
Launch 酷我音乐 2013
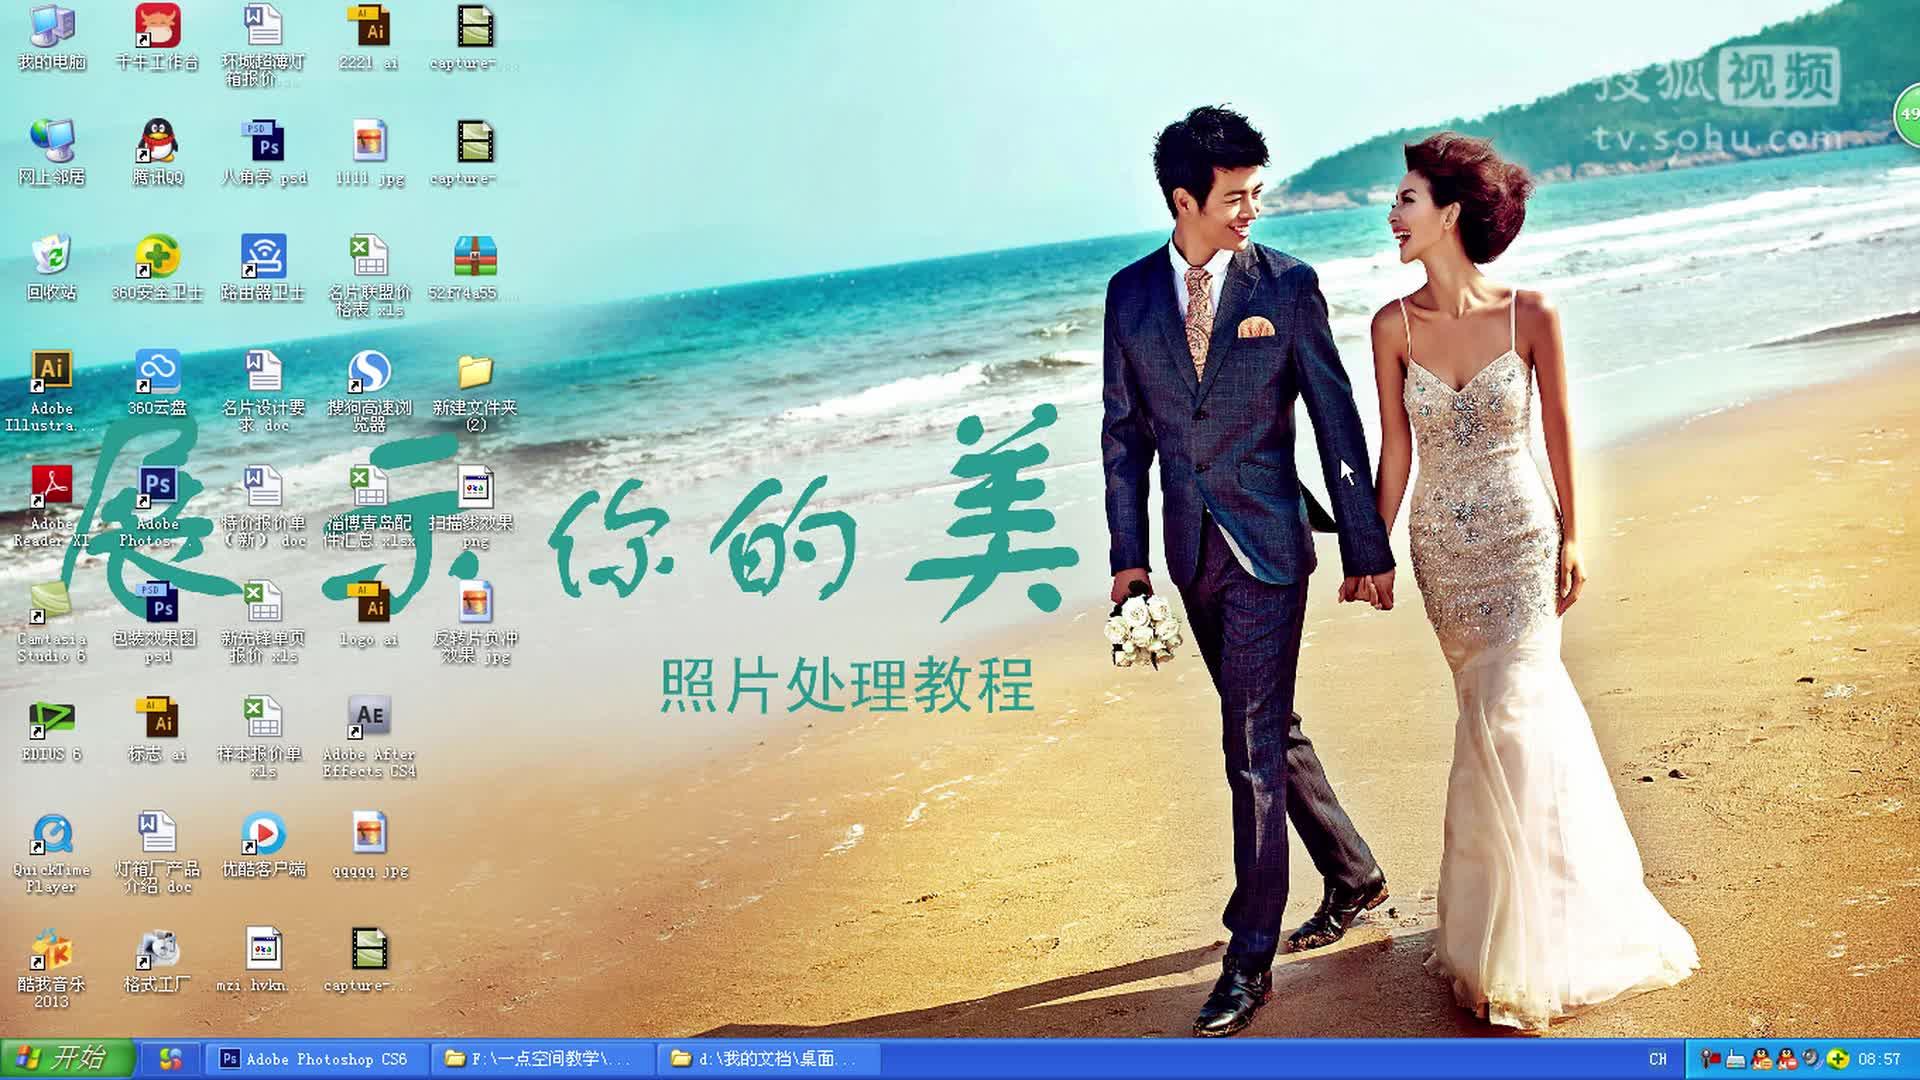click(x=51, y=949)
